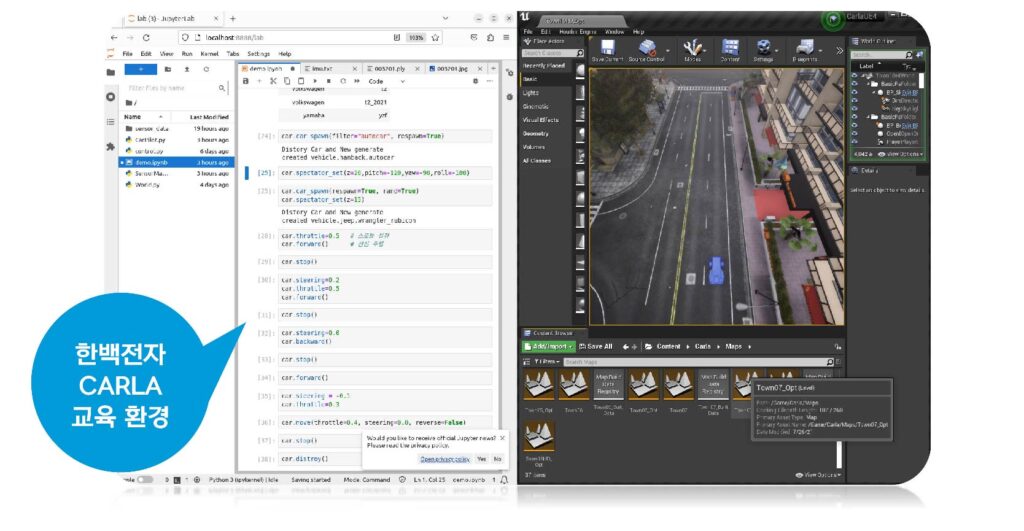Toggle Simple mode switch in Jupyter status bar
Screen dimensions: 1024x531
(x=145, y=479)
